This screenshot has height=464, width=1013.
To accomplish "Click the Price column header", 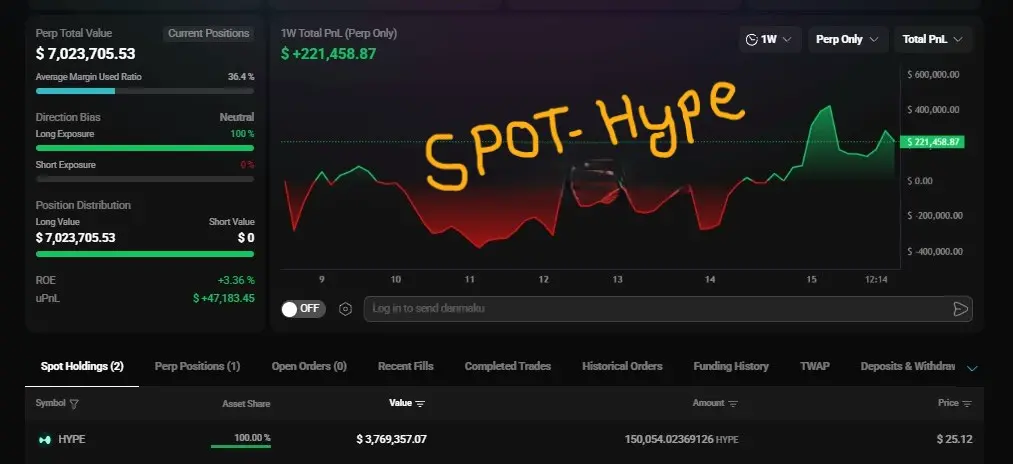I will (x=948, y=403).
